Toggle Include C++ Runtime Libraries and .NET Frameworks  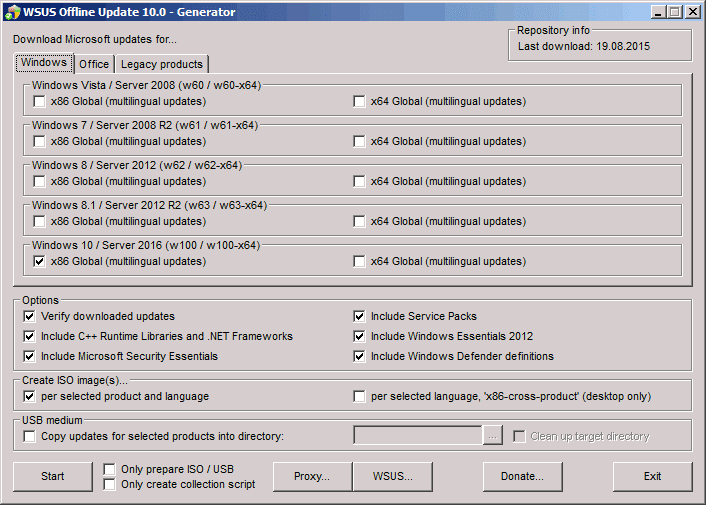tap(29, 336)
